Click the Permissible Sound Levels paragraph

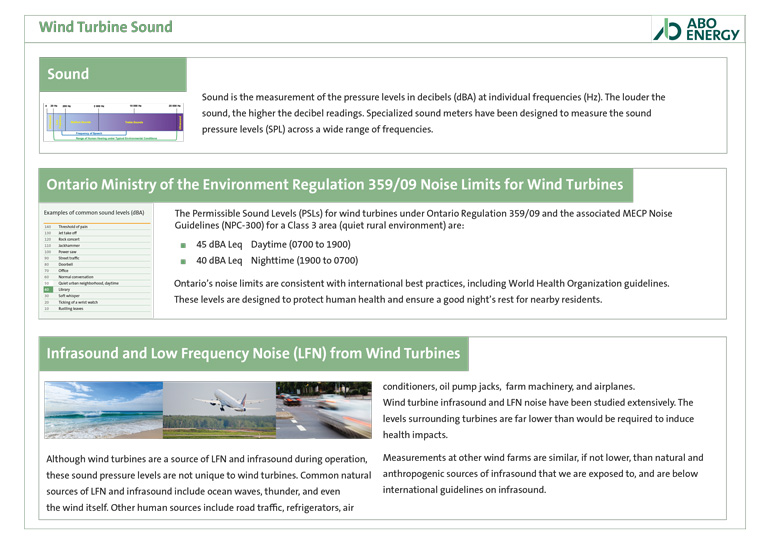(x=422, y=220)
